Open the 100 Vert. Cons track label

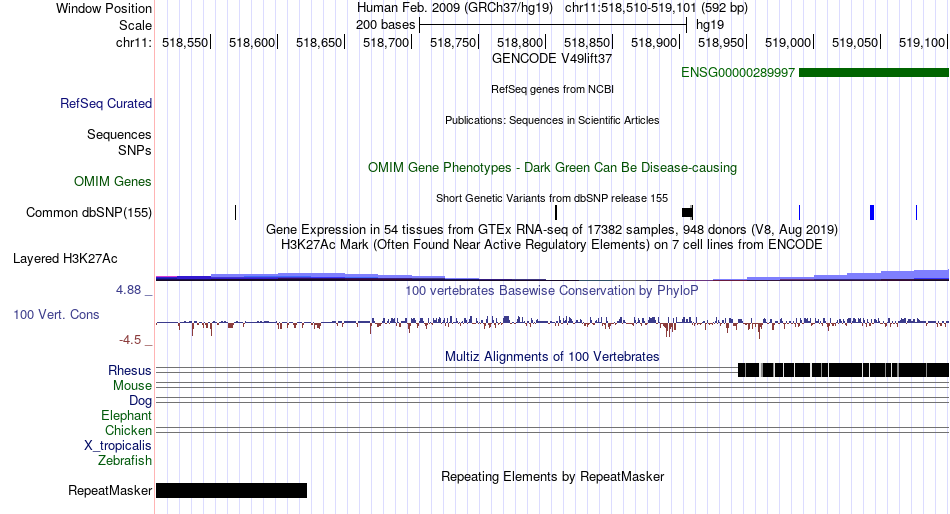56,315
